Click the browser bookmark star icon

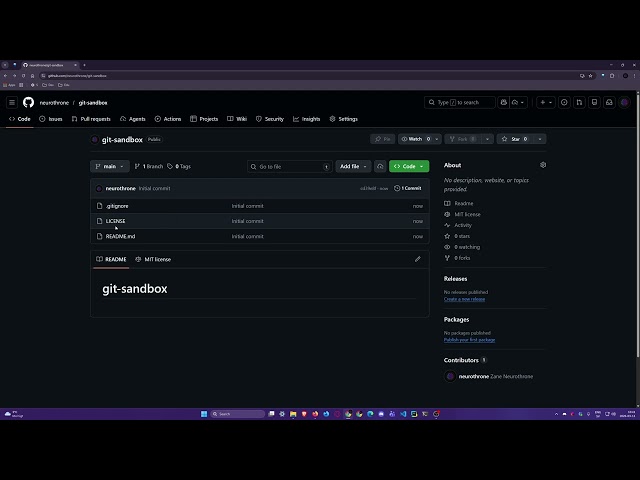pos(591,76)
